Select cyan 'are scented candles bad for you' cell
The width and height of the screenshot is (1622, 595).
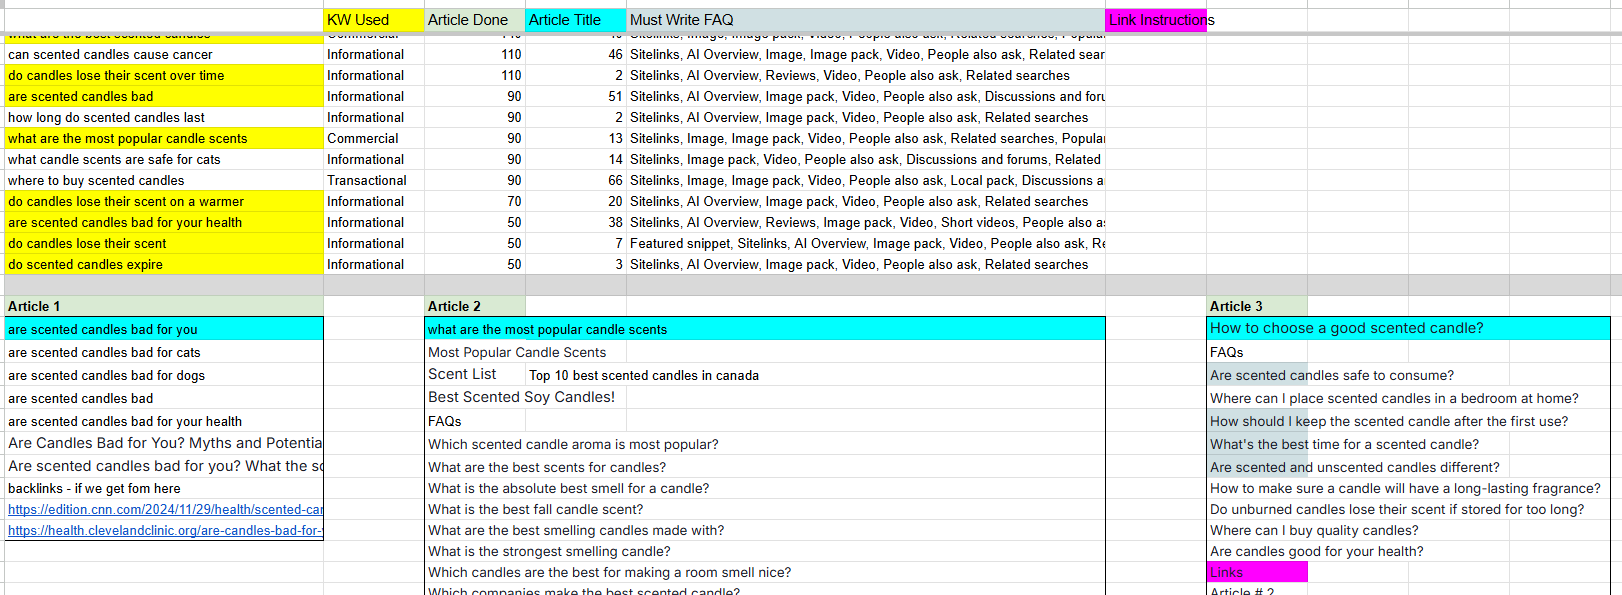(164, 330)
